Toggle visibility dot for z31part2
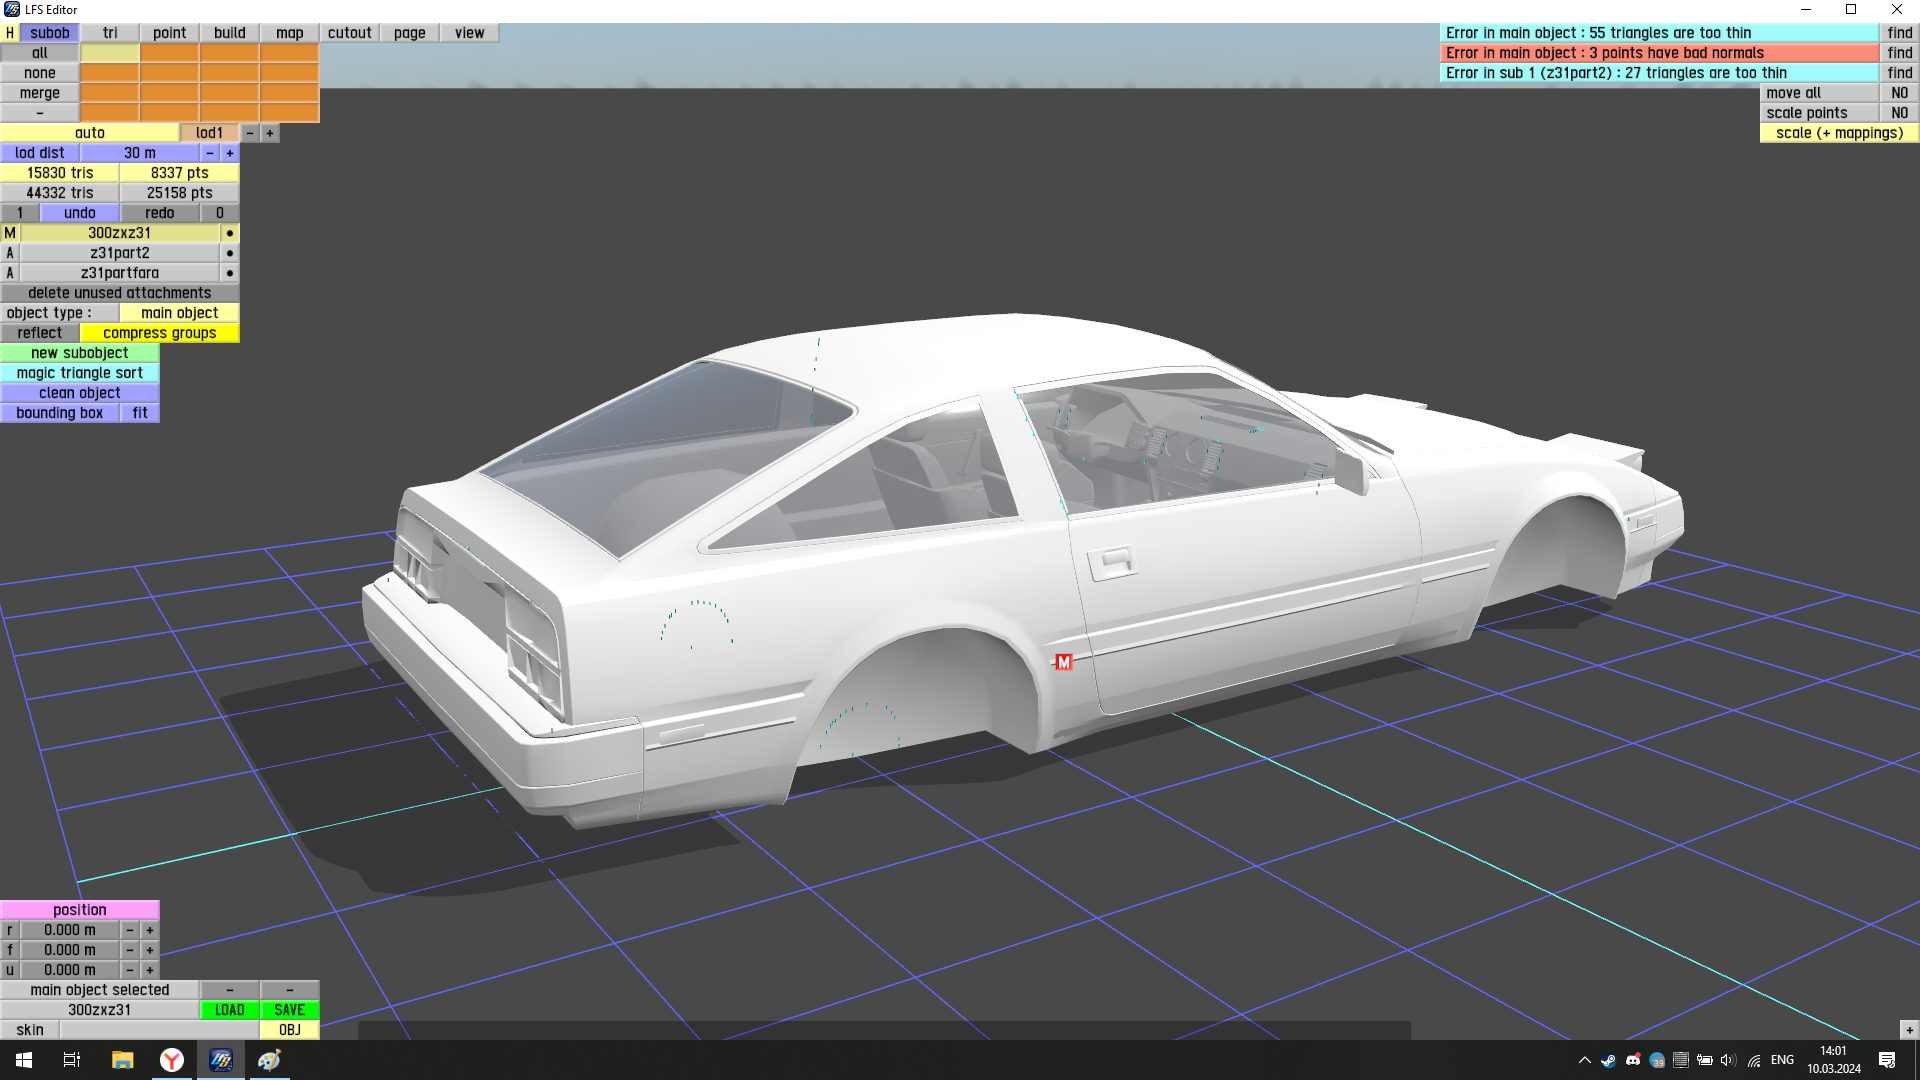Viewport: 1920px width, 1080px height. 230,253
